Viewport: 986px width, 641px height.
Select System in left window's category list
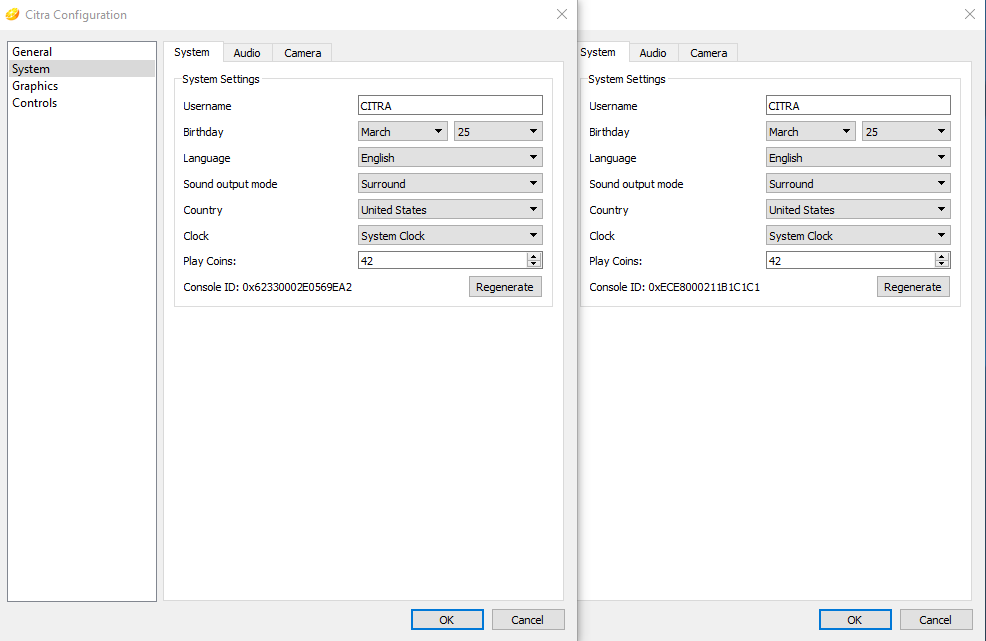pyautogui.click(x=82, y=69)
